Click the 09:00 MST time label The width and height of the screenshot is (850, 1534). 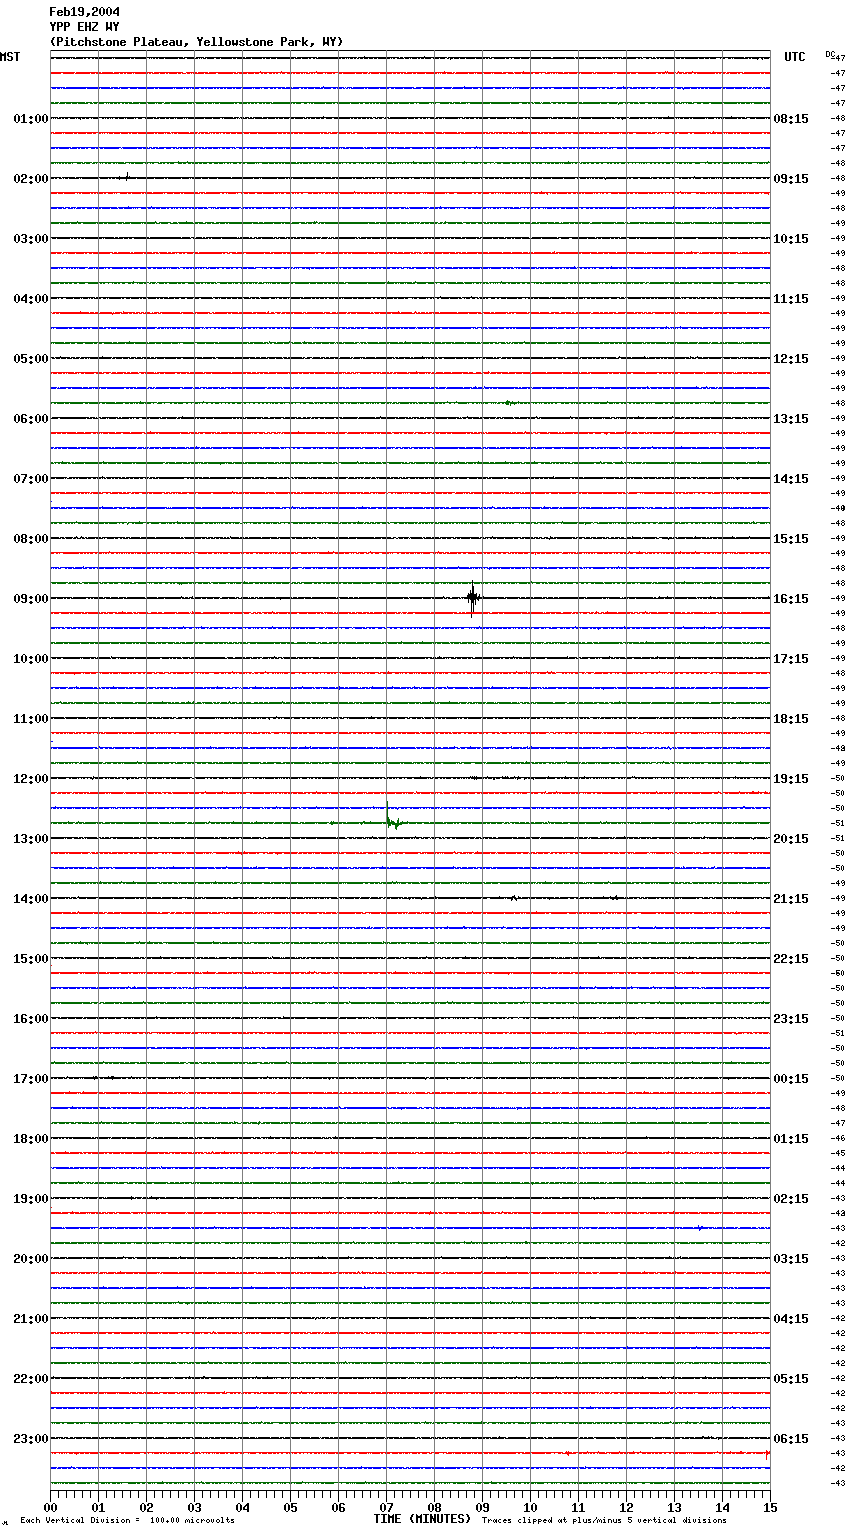point(30,599)
